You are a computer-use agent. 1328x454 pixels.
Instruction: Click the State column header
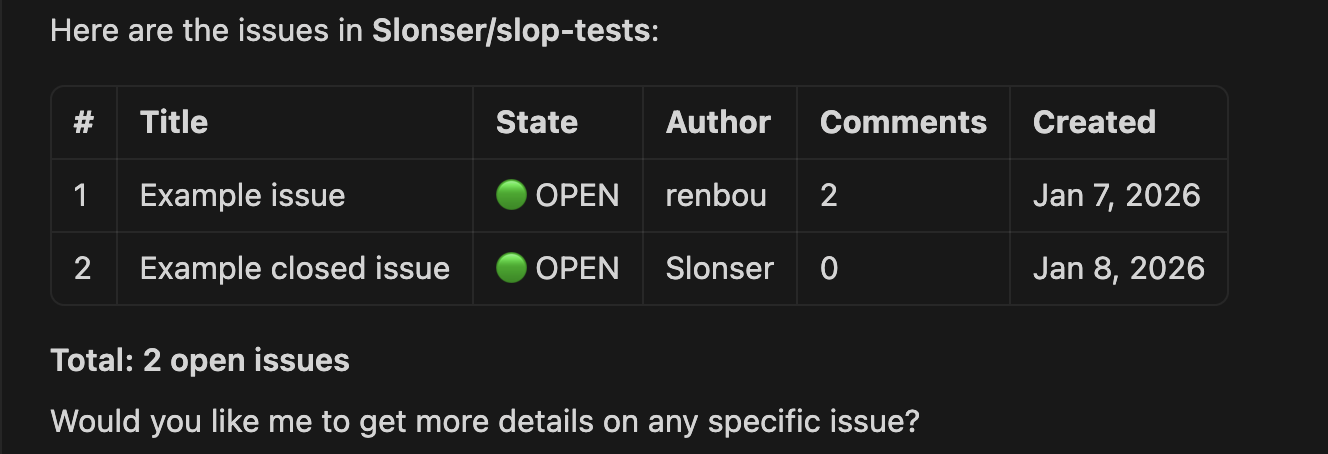(x=537, y=122)
